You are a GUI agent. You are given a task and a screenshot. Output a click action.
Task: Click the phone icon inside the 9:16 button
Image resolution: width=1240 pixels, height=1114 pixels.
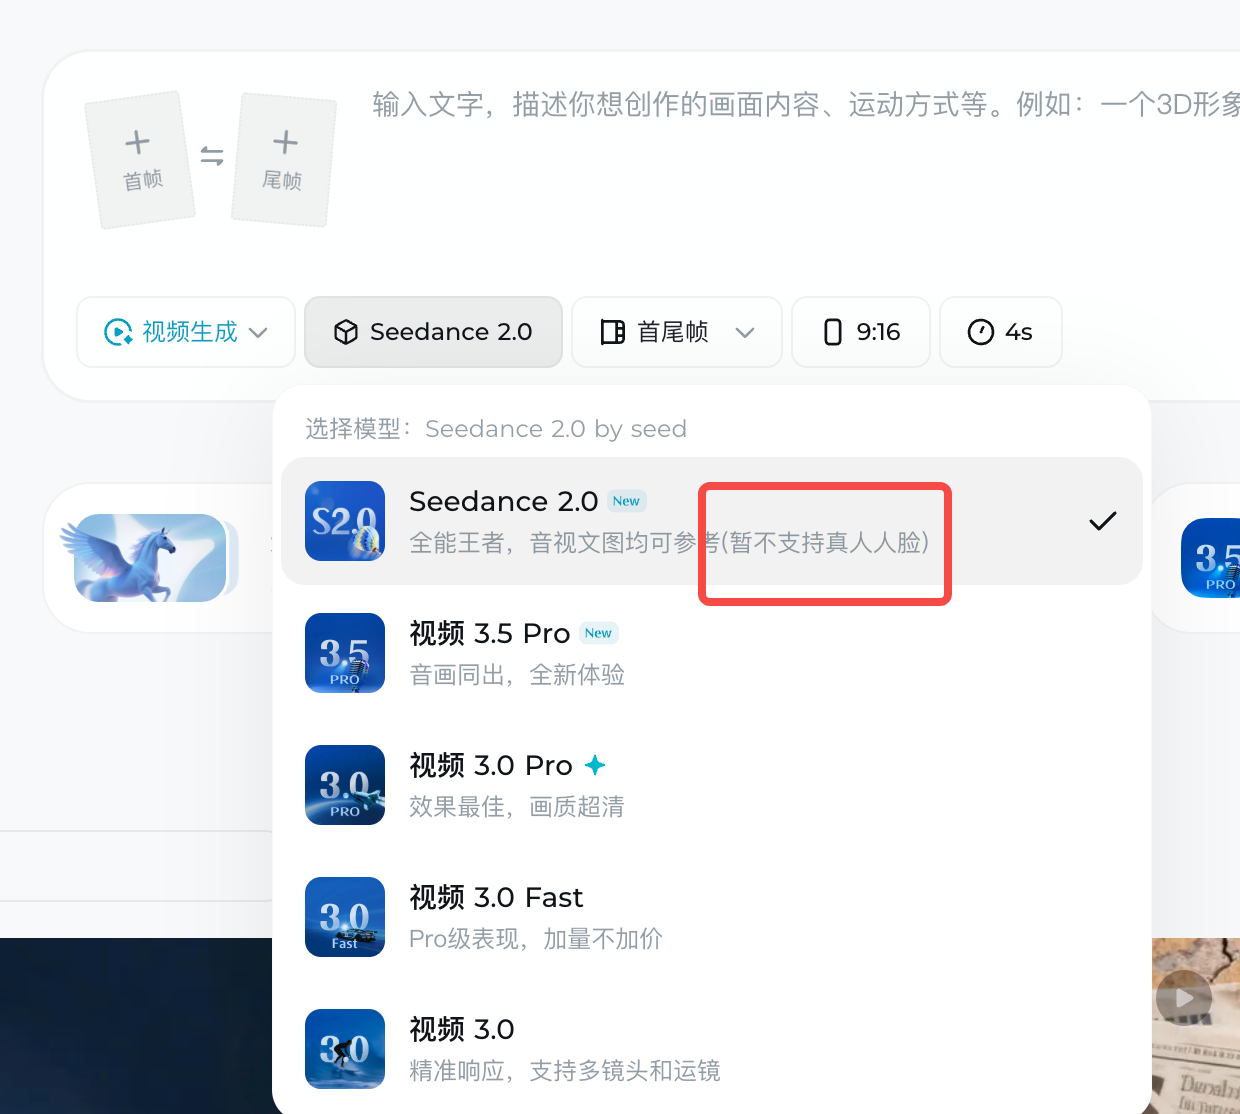click(x=833, y=331)
